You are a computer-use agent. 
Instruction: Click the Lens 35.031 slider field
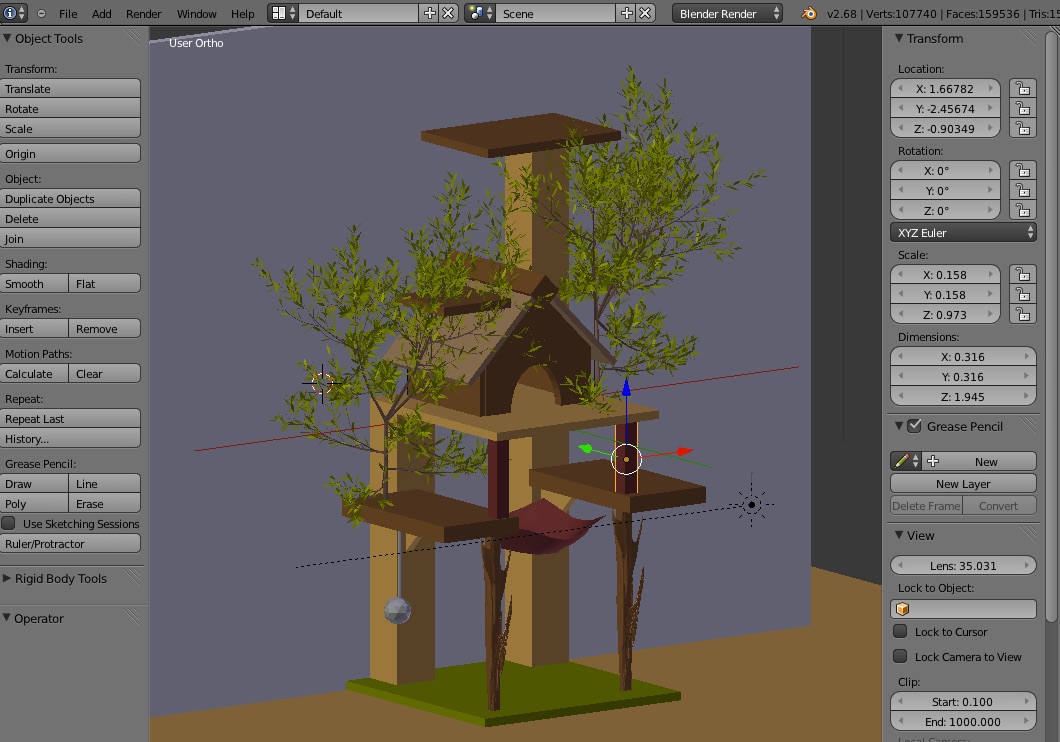[963, 566]
